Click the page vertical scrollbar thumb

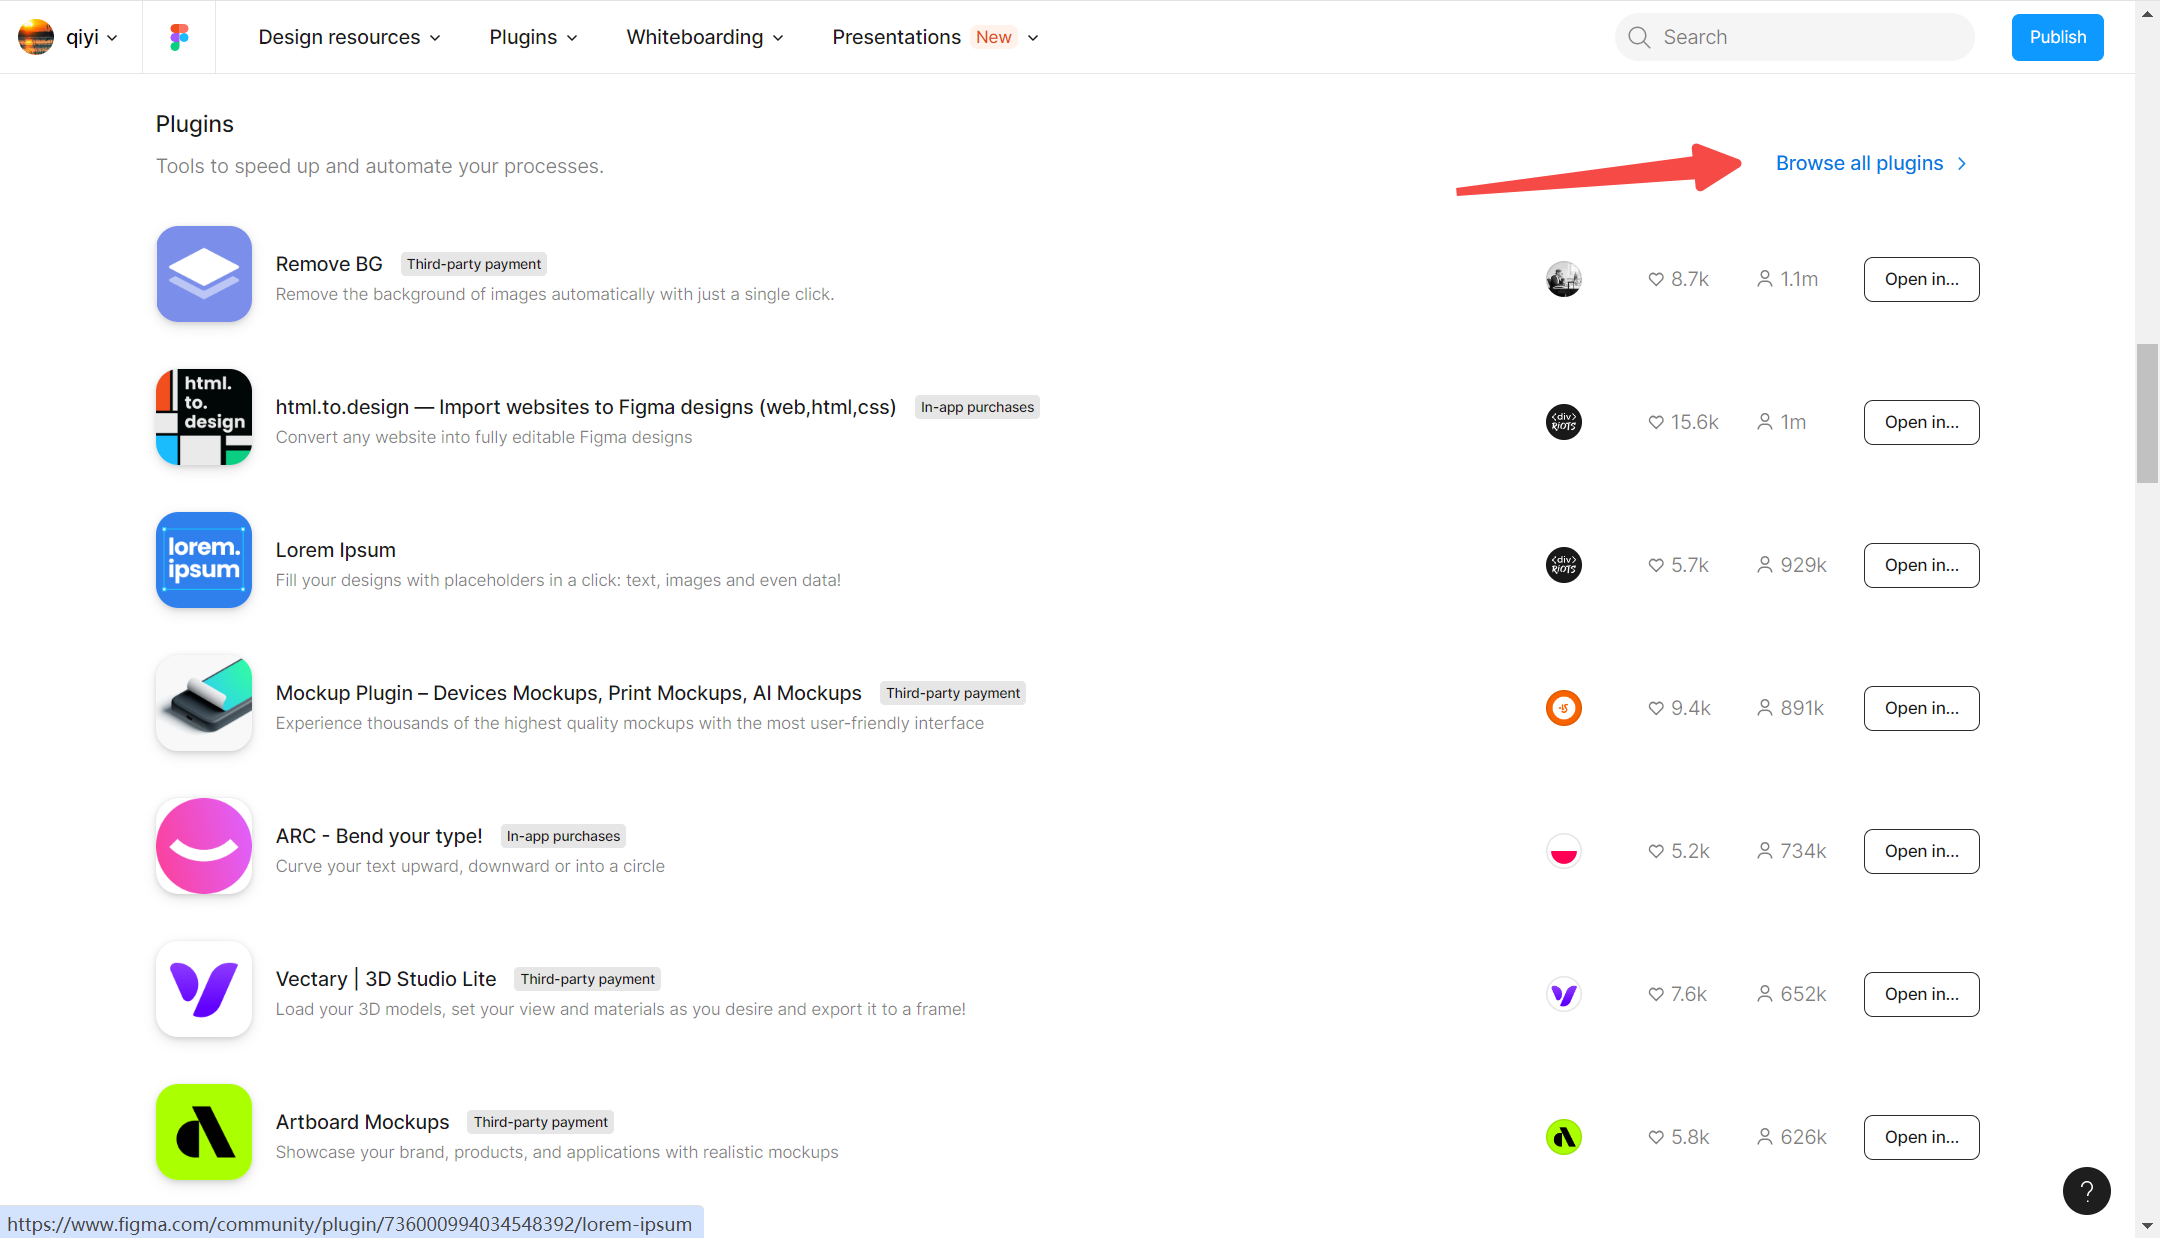click(2147, 413)
